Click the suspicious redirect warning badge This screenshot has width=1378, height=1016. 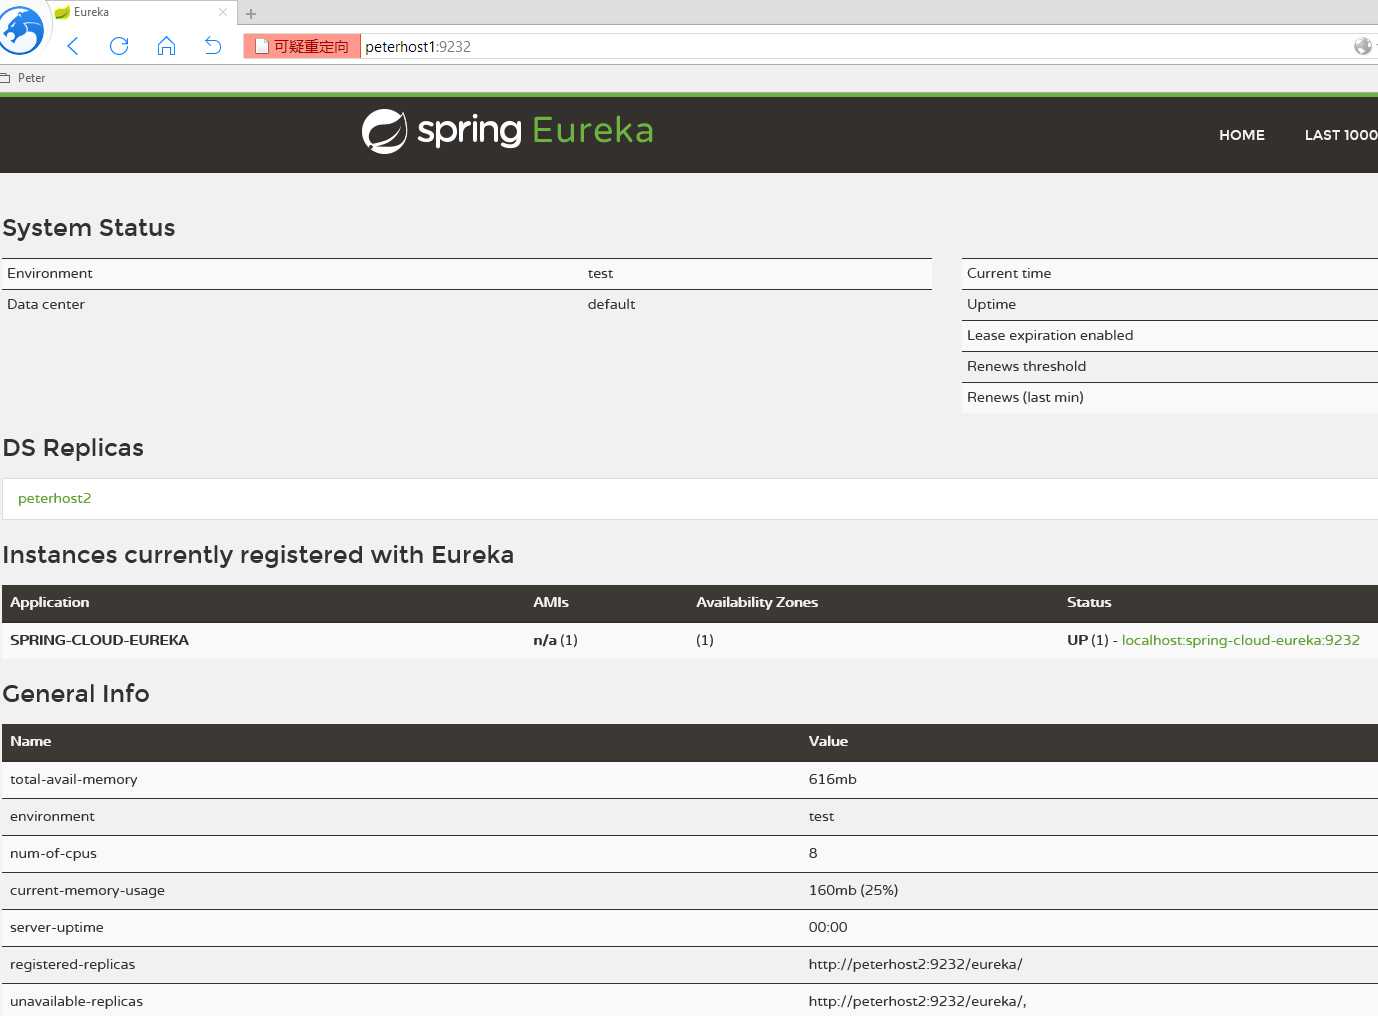coord(302,46)
